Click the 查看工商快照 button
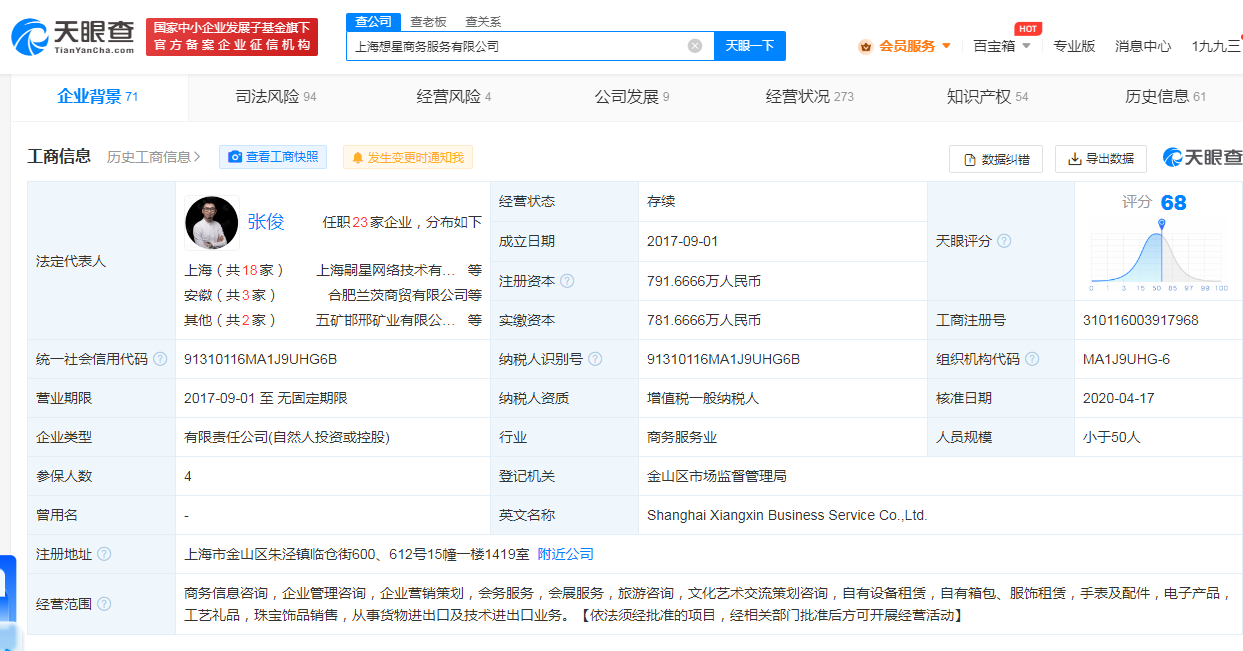The height and width of the screenshot is (651, 1243). point(273,157)
